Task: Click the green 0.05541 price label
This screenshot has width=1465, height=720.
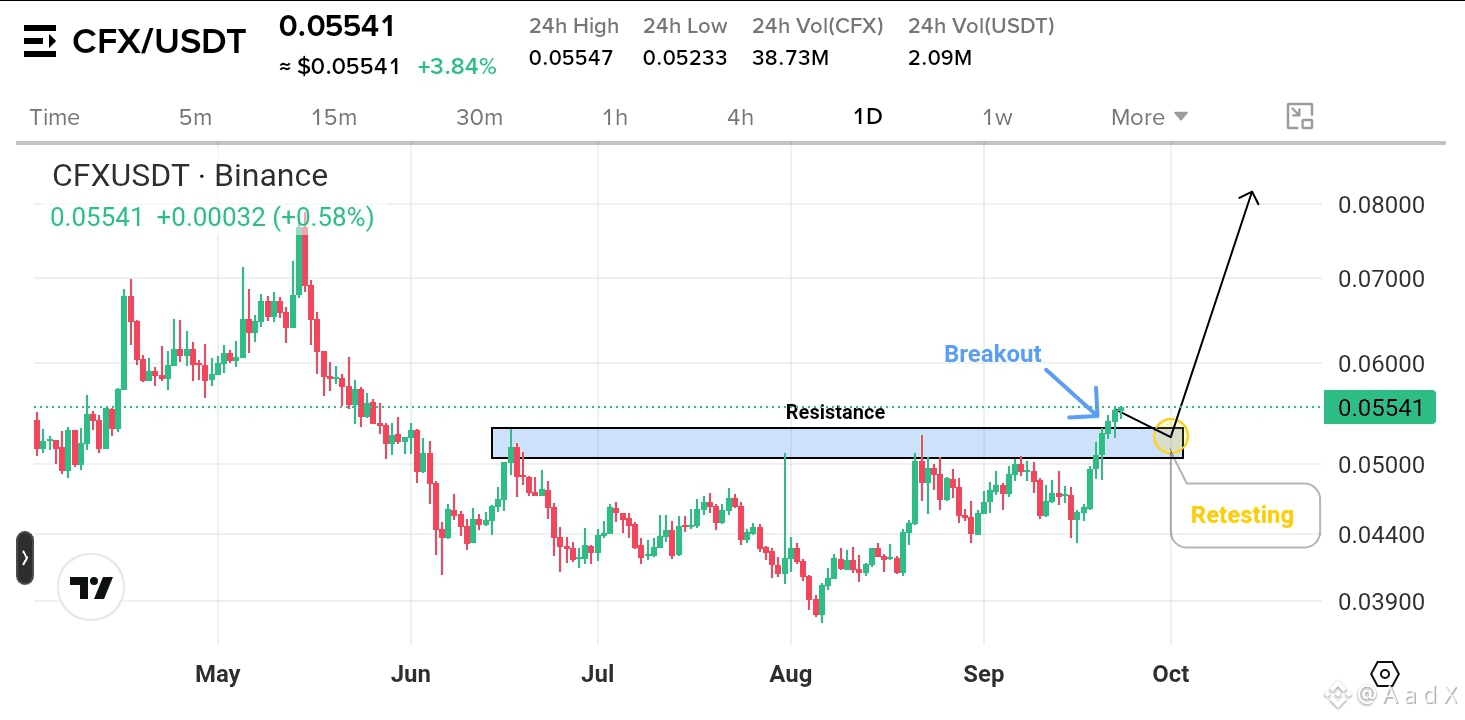Action: pos(1380,408)
